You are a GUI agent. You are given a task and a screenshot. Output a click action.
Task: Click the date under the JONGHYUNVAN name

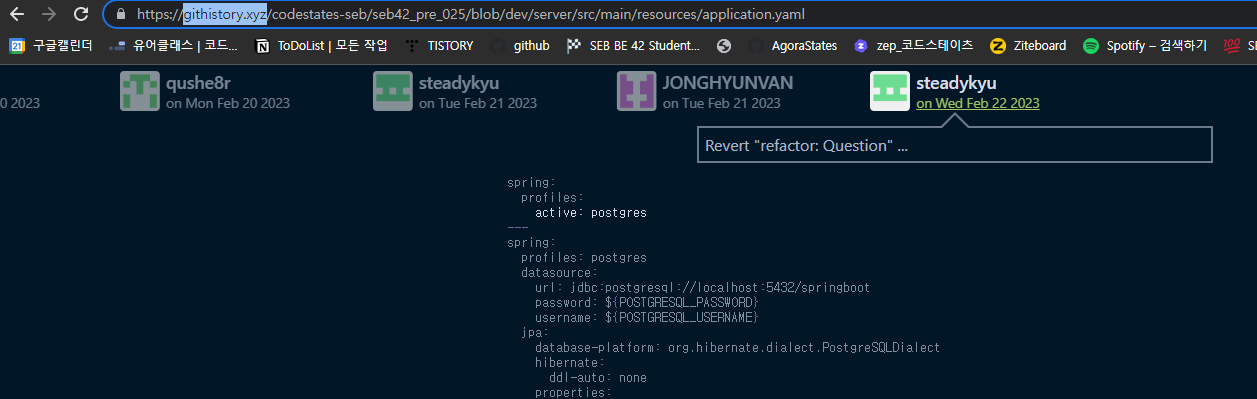pyautogui.click(x=721, y=103)
